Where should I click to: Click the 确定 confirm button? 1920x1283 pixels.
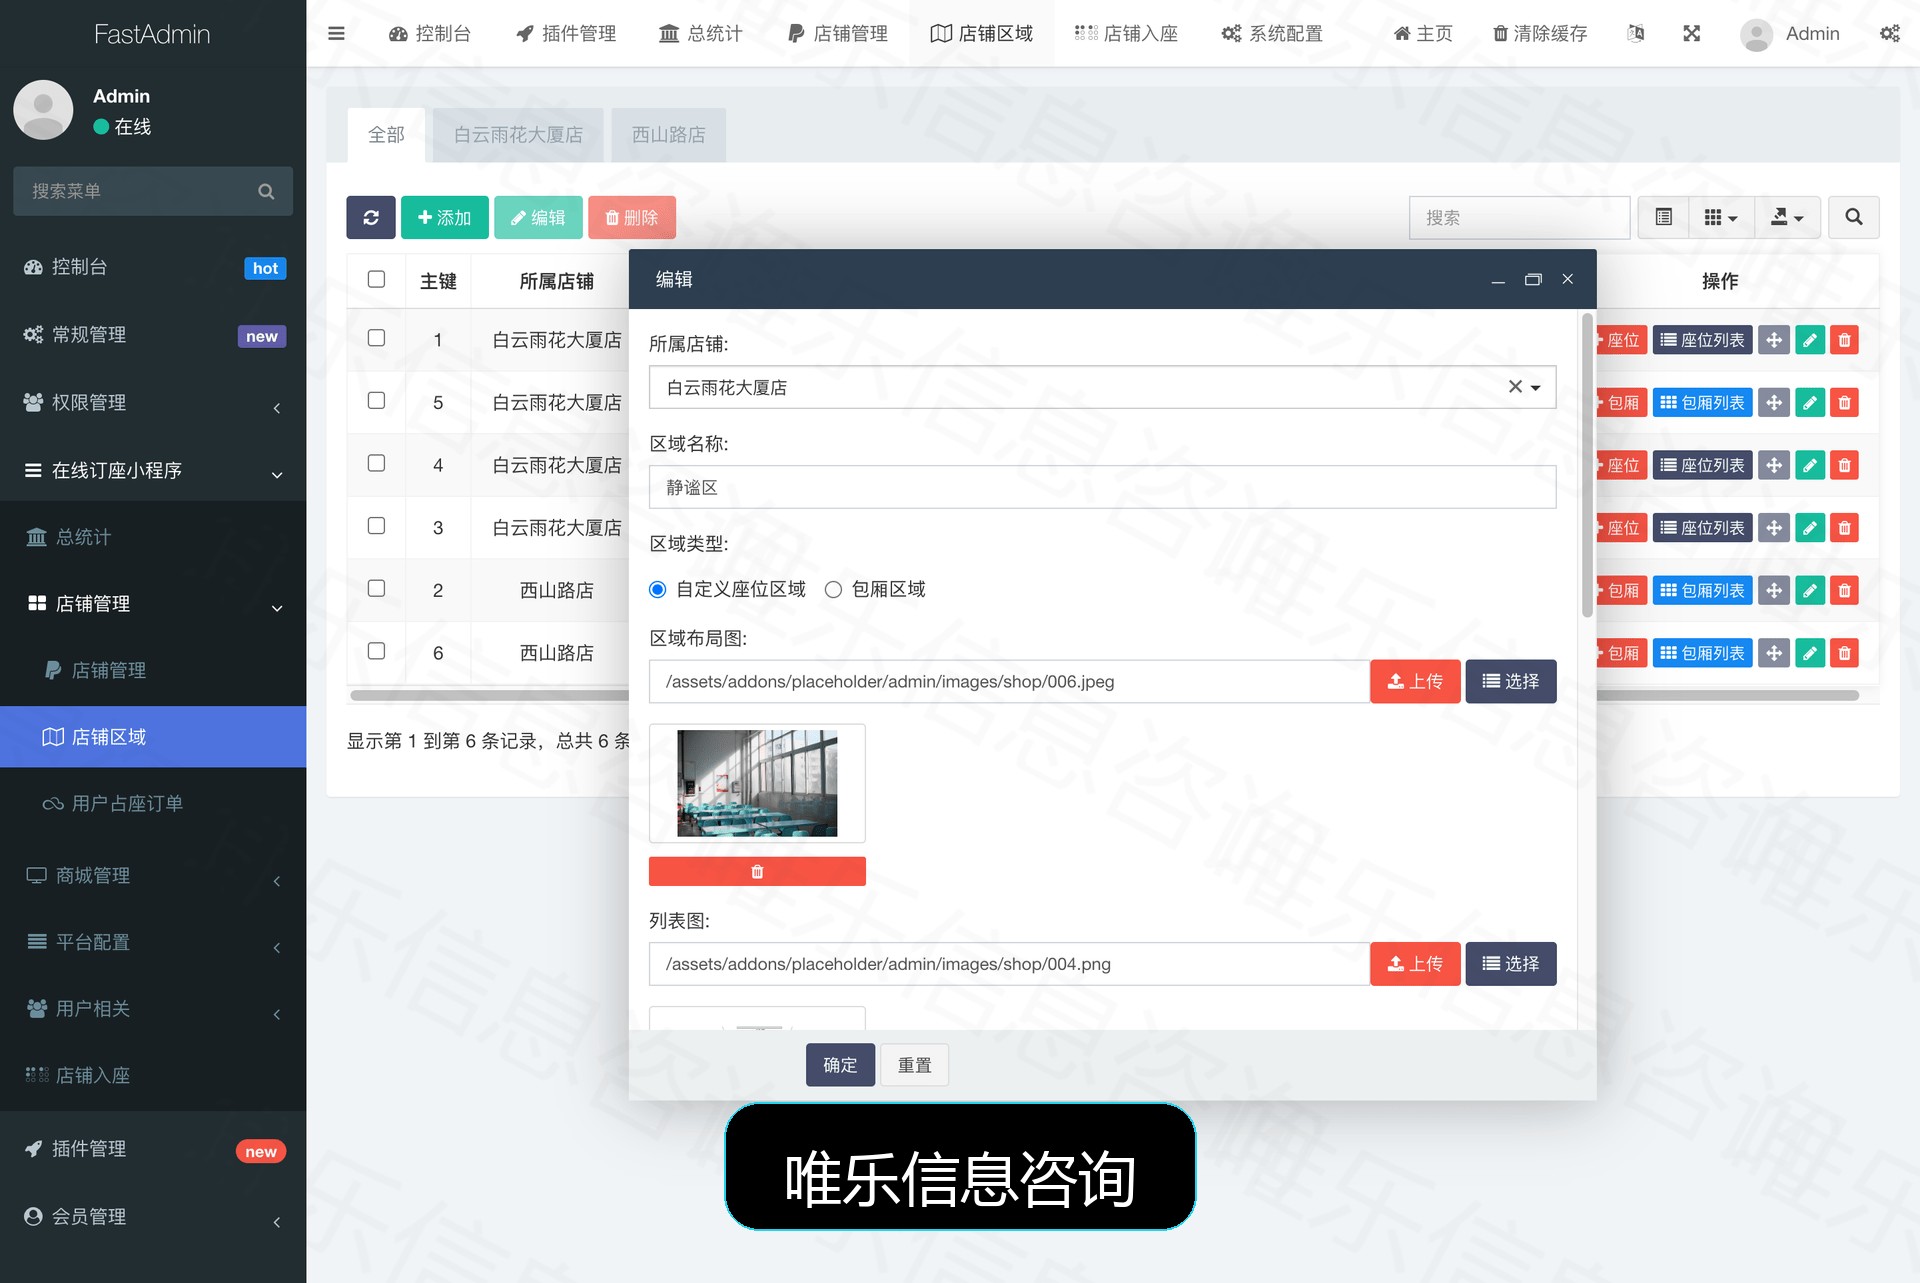click(840, 1065)
